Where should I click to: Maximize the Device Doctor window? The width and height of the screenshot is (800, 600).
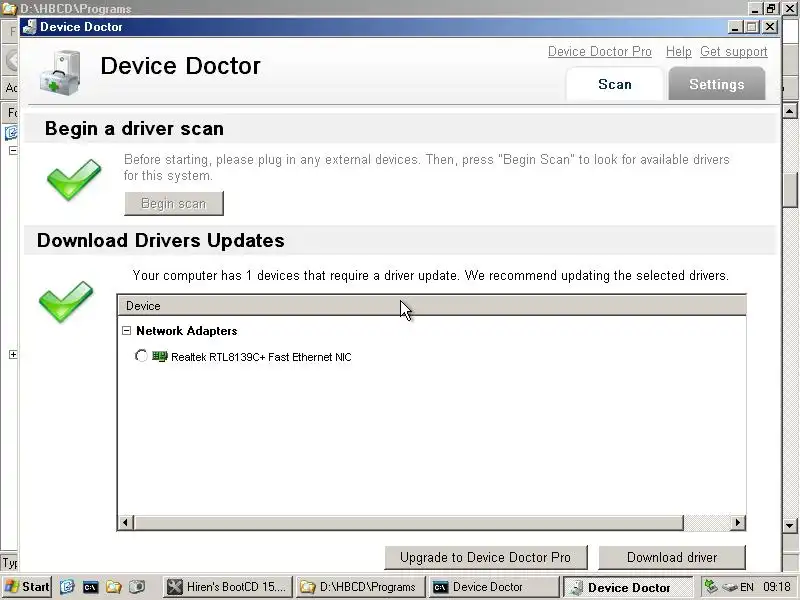[752, 27]
